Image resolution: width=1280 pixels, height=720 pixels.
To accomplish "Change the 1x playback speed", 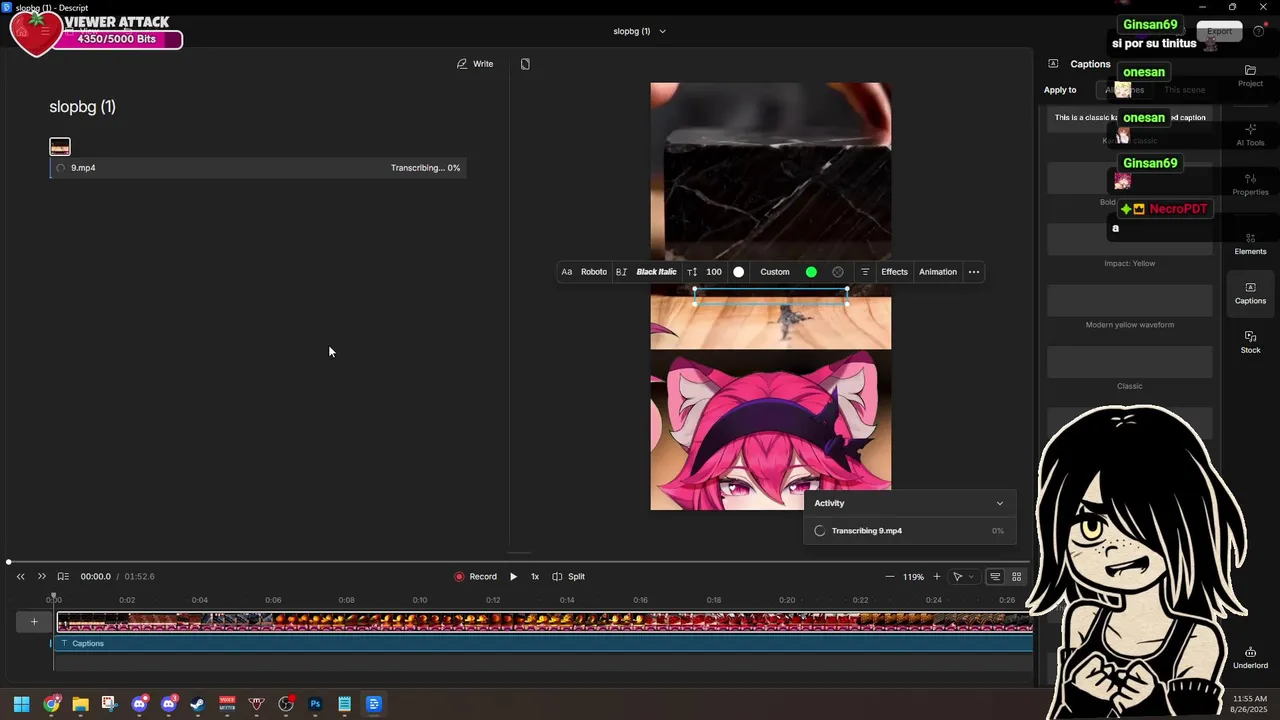I will (535, 576).
